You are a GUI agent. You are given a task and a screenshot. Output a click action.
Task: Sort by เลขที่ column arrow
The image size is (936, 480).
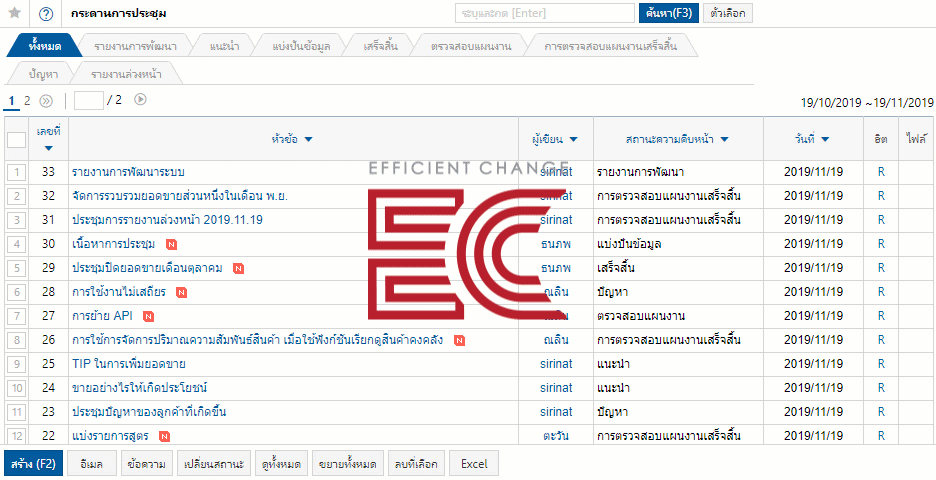[x=48, y=148]
